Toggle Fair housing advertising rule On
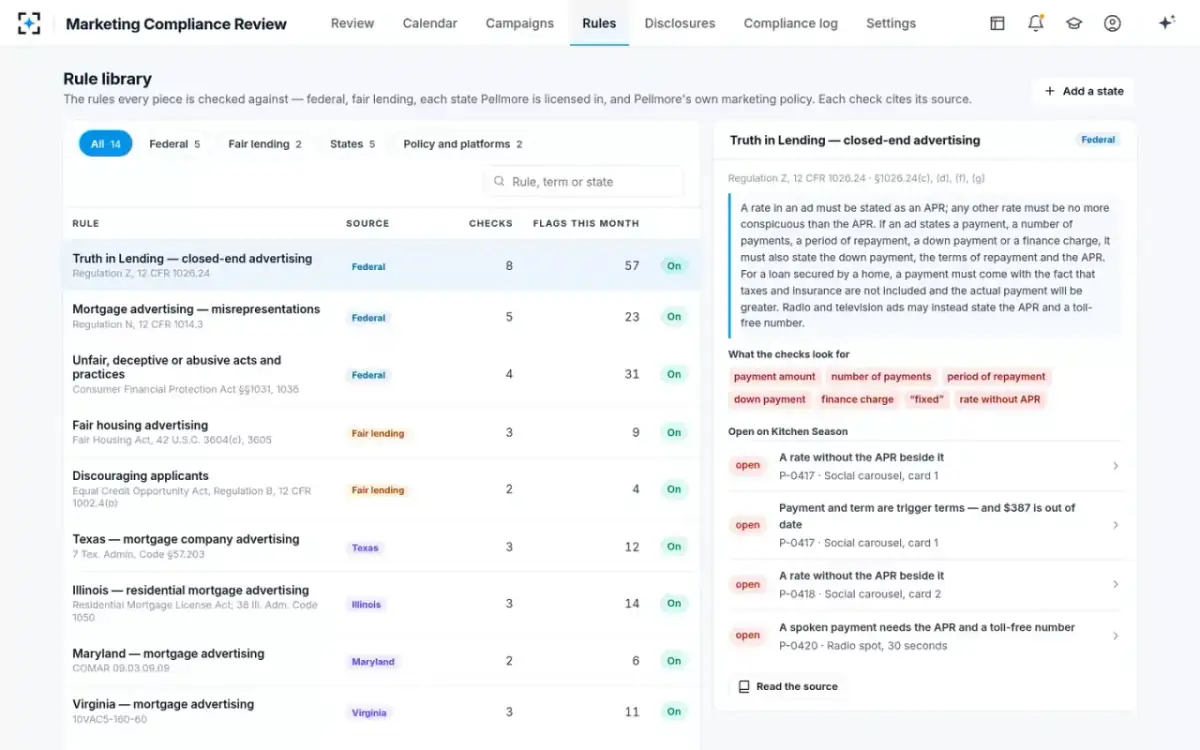This screenshot has height=750, width=1200. point(674,432)
